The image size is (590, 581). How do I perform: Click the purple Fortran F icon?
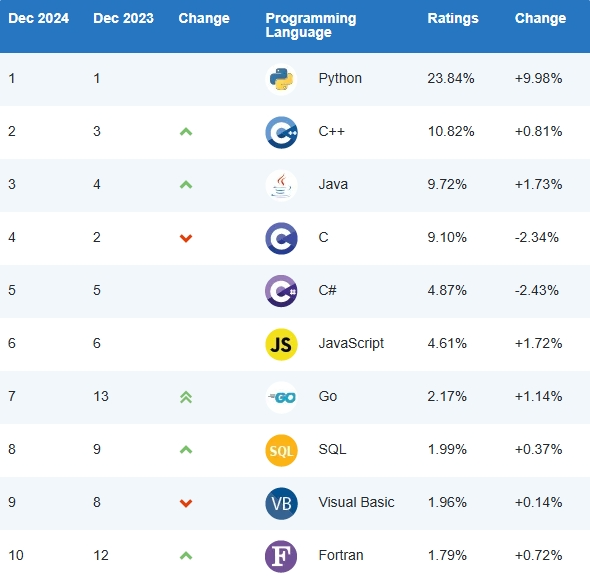click(281, 557)
